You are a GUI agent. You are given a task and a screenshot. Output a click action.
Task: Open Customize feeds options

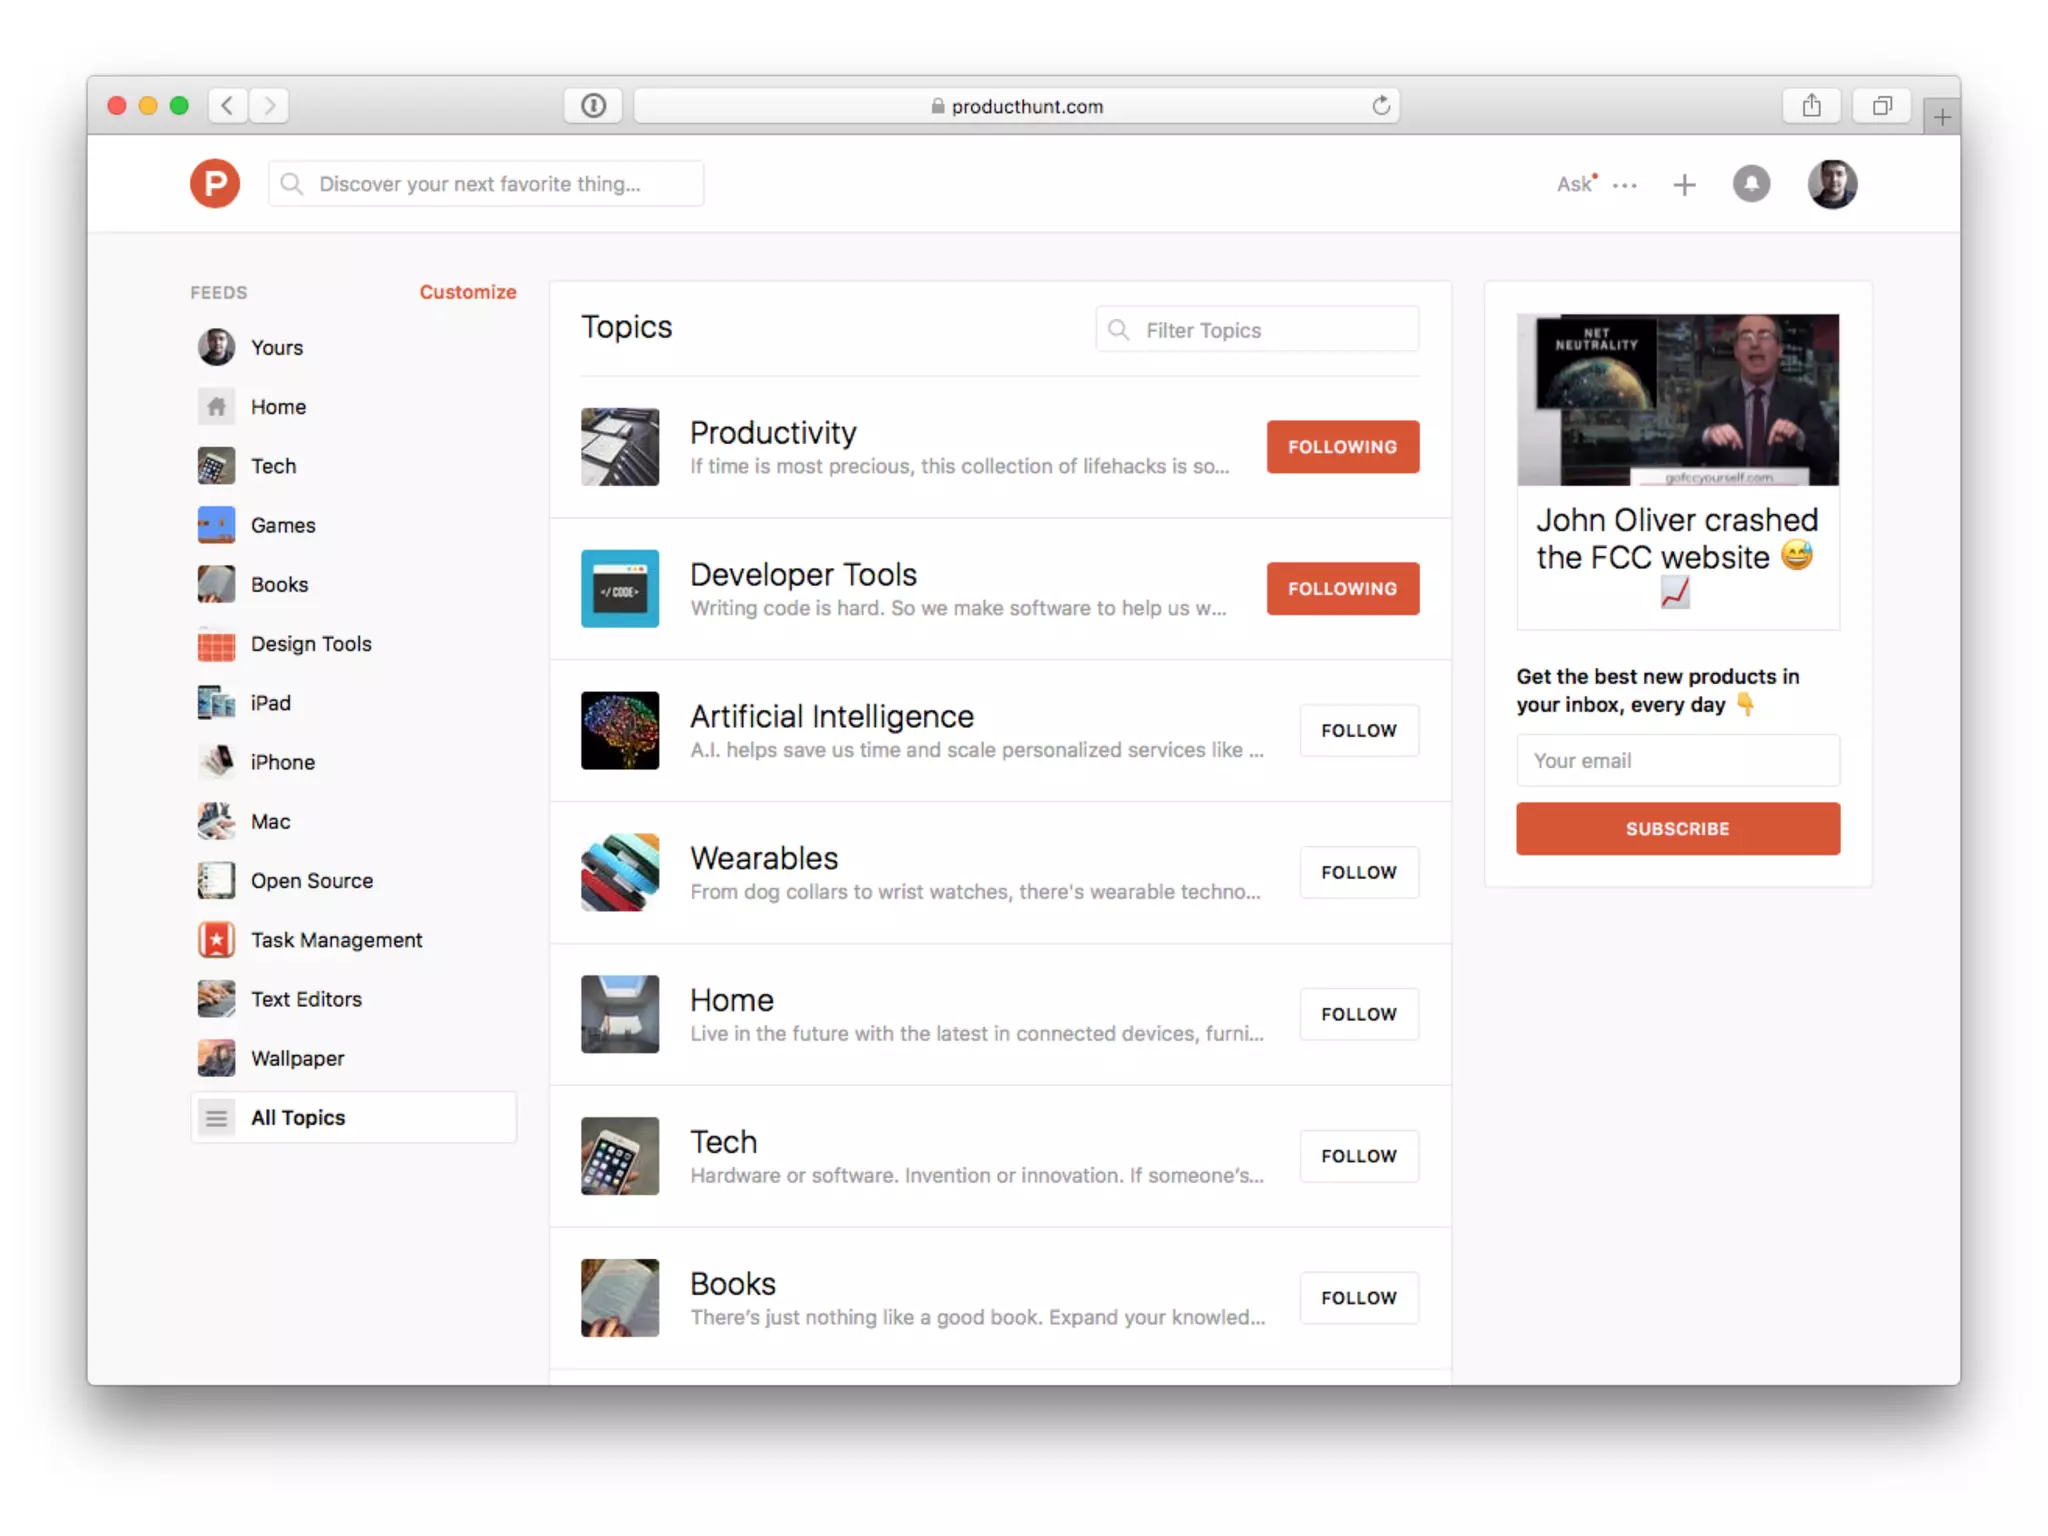467,292
